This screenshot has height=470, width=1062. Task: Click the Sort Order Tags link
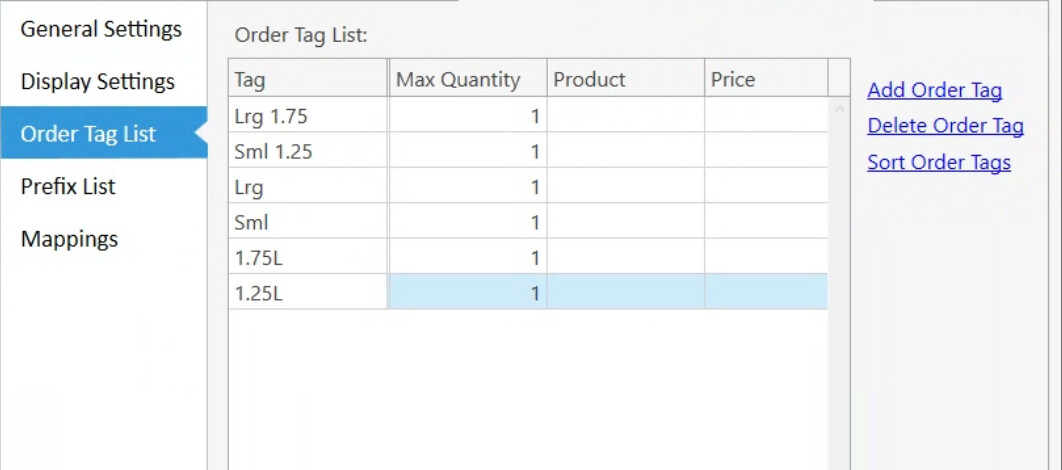click(938, 163)
